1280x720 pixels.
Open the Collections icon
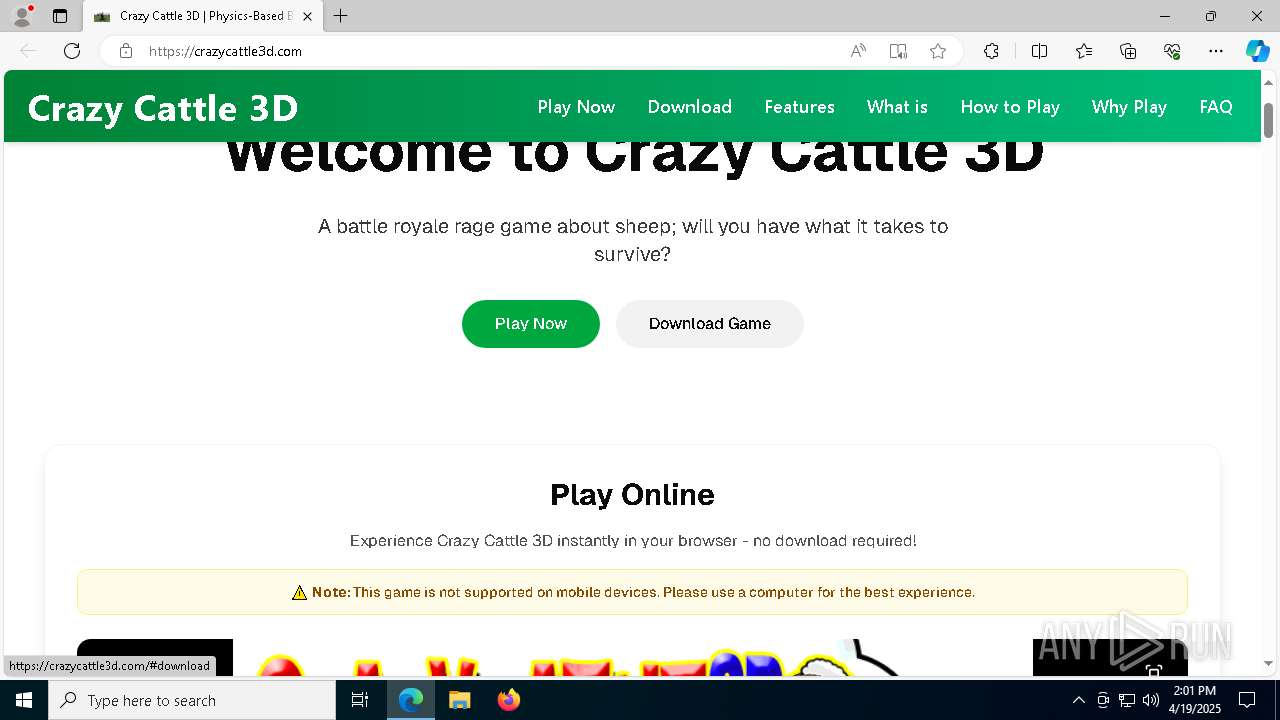pyautogui.click(x=1128, y=51)
